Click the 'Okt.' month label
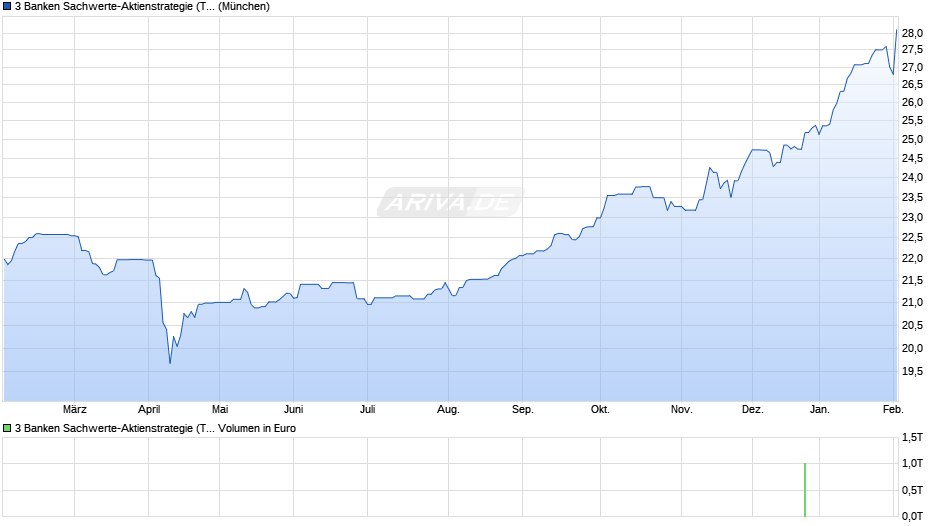 pyautogui.click(x=600, y=409)
